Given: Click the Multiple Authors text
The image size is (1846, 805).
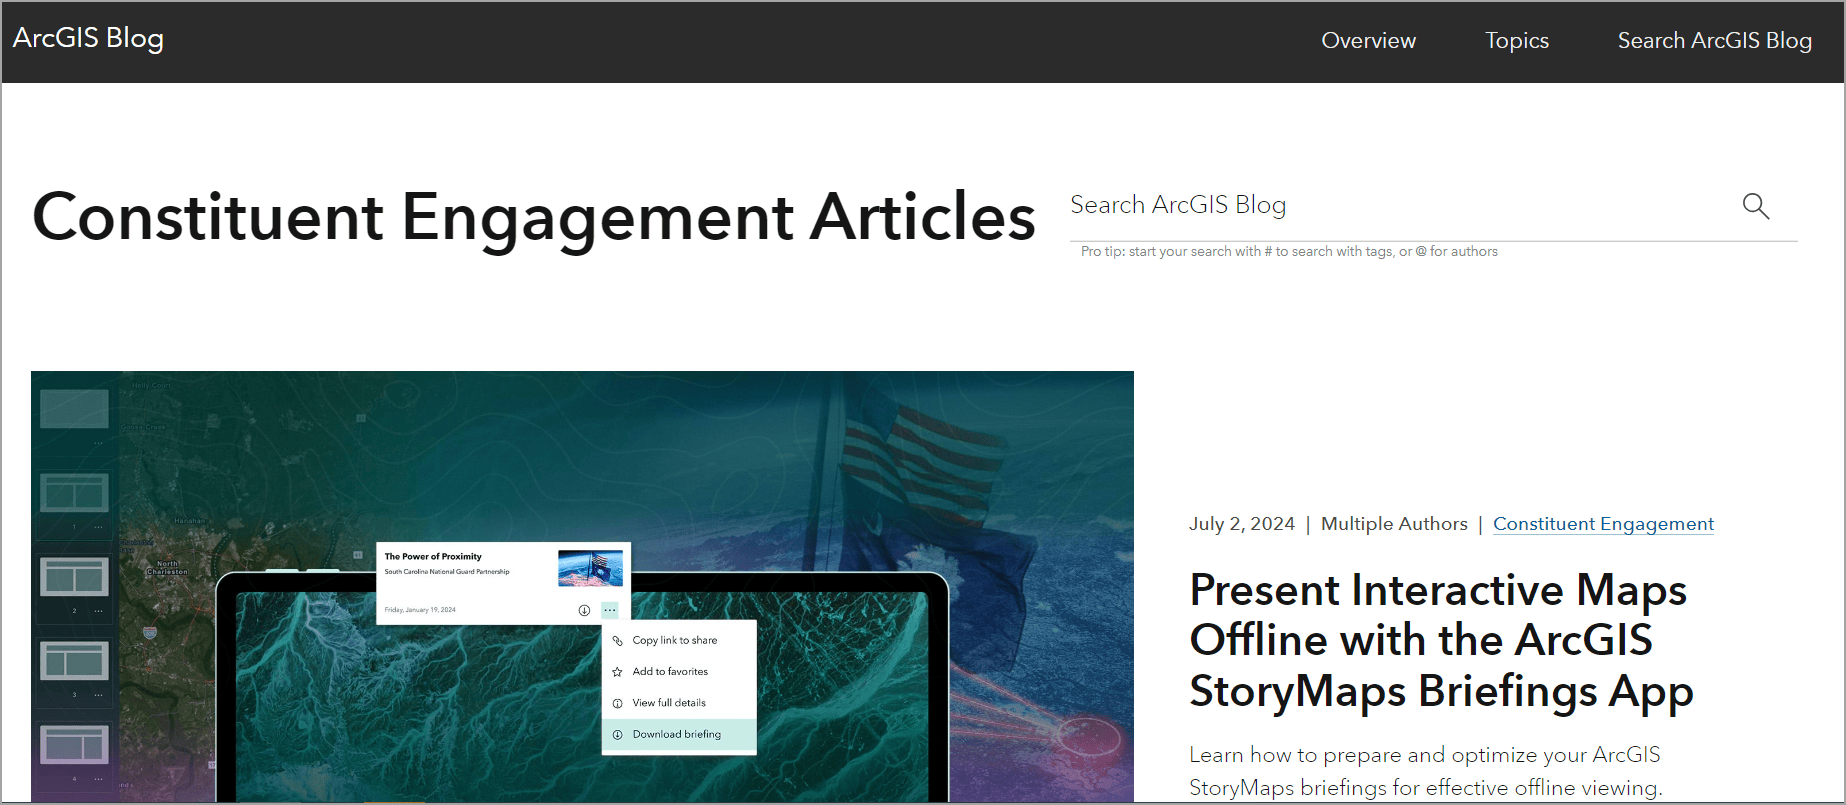Looking at the screenshot, I should click(1394, 524).
